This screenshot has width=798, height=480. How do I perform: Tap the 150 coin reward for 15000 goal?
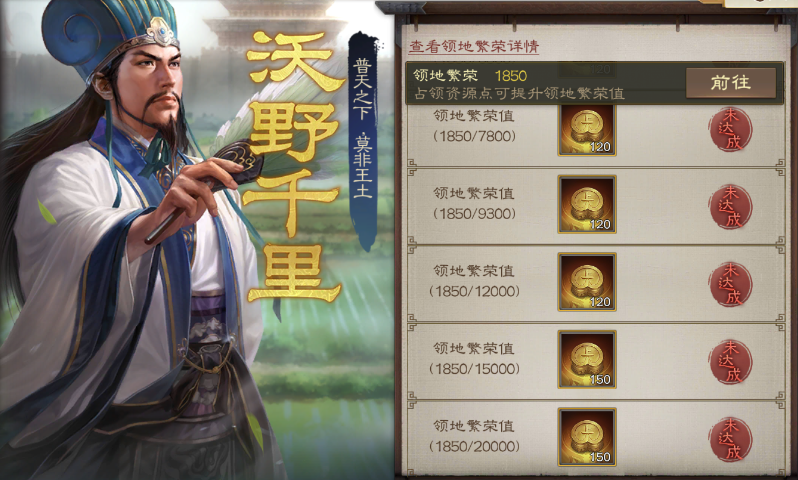(587, 359)
